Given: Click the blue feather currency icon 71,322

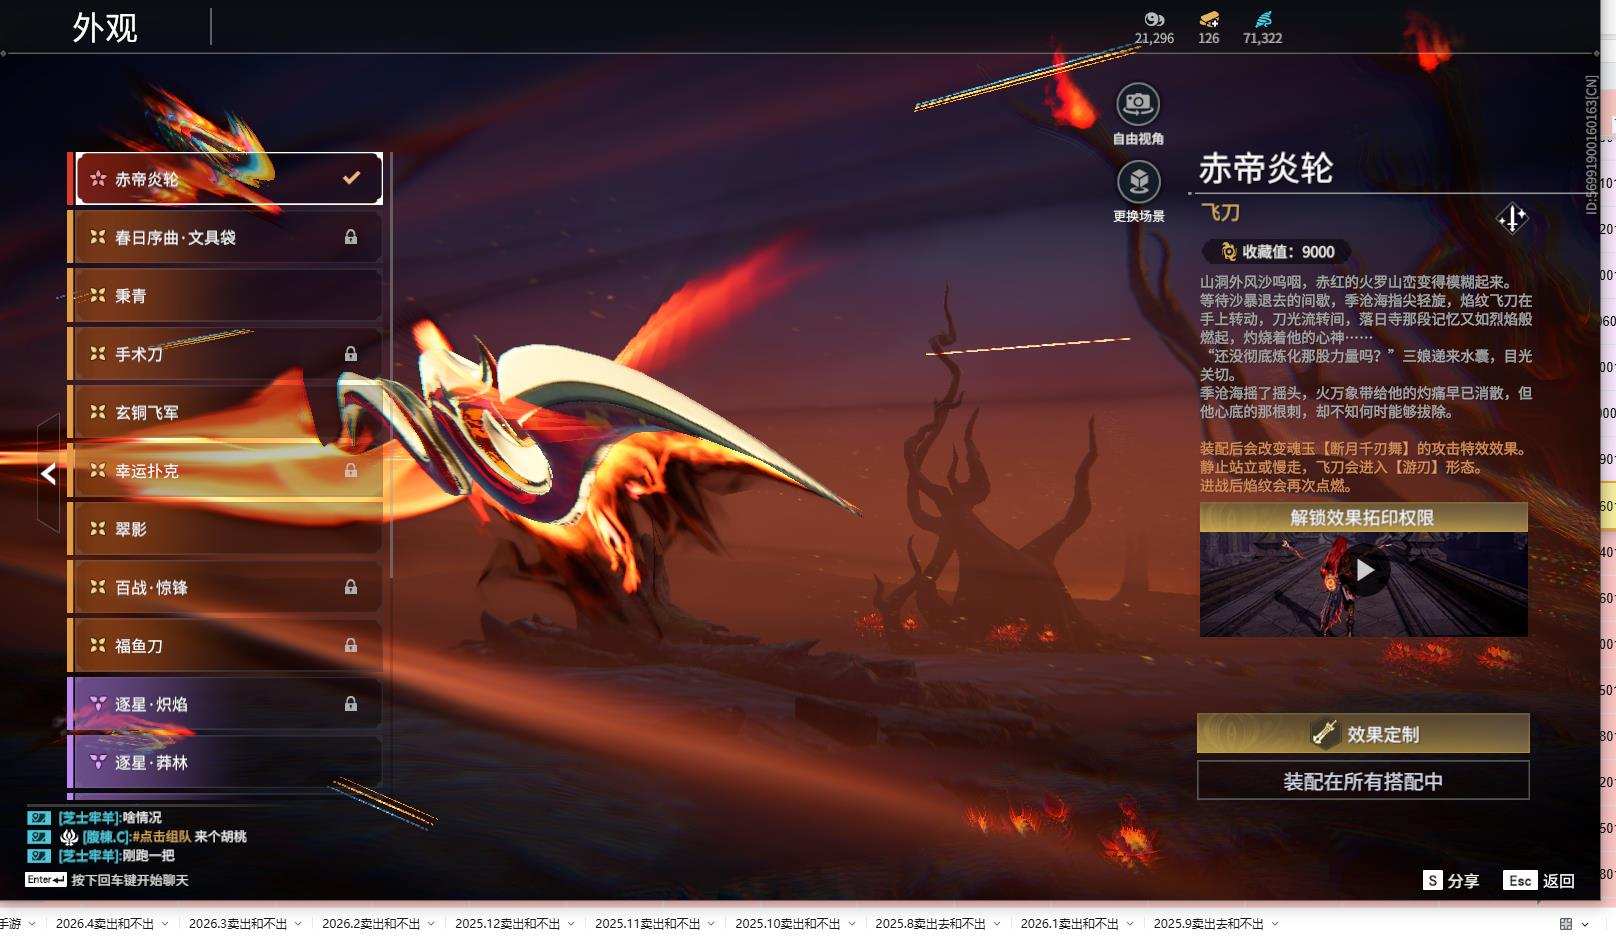Looking at the screenshot, I should (x=1263, y=19).
